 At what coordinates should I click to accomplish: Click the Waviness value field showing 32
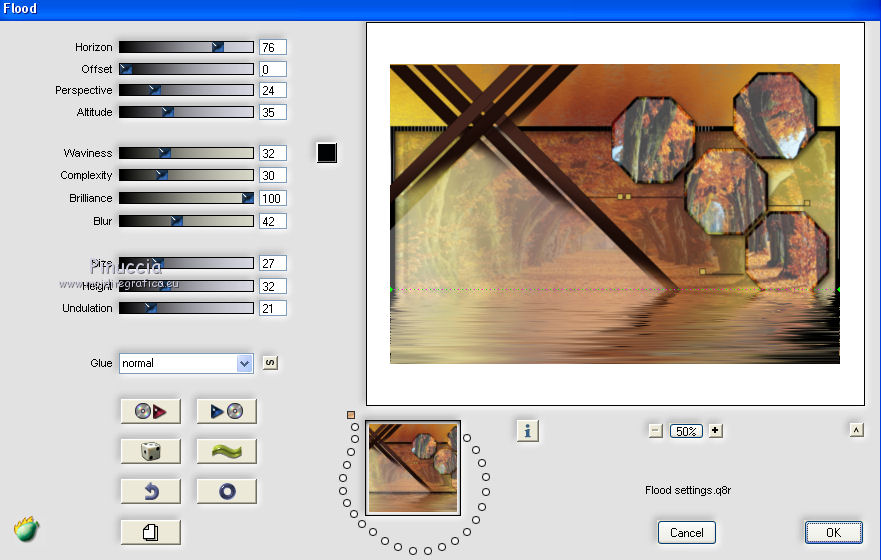point(273,153)
